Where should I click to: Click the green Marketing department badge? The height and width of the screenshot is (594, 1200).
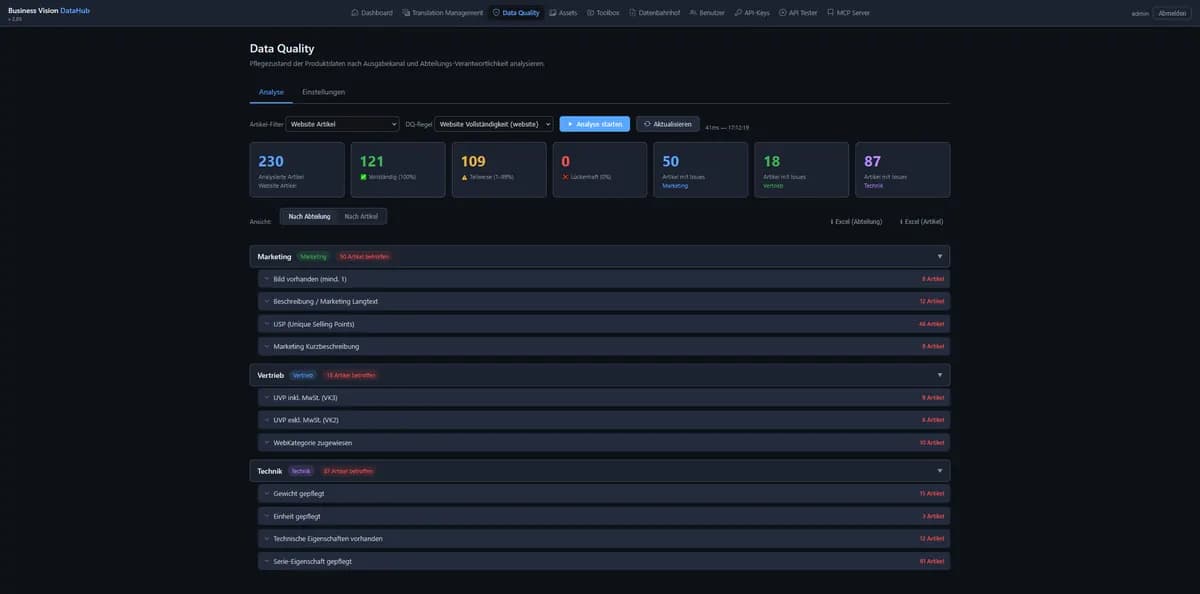pyautogui.click(x=313, y=256)
